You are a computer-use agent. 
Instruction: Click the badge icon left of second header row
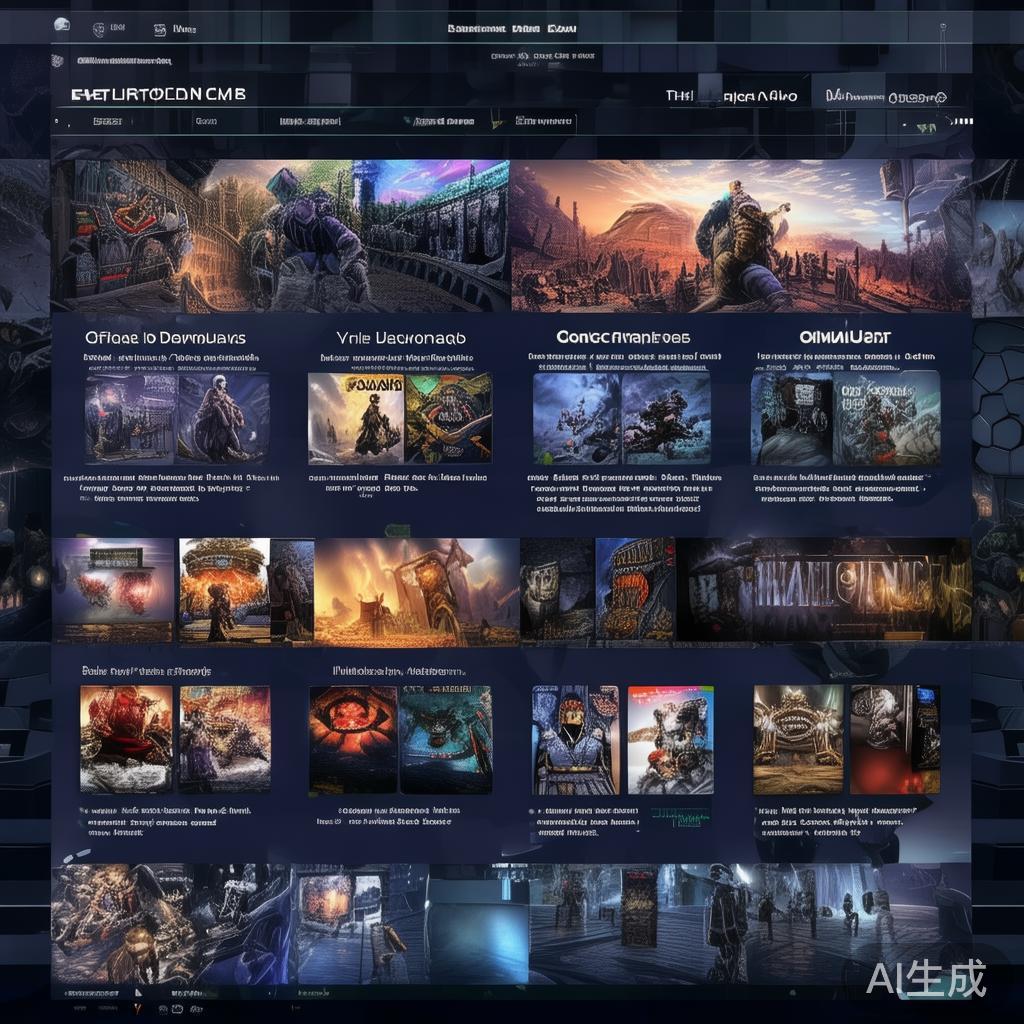[x=57, y=61]
